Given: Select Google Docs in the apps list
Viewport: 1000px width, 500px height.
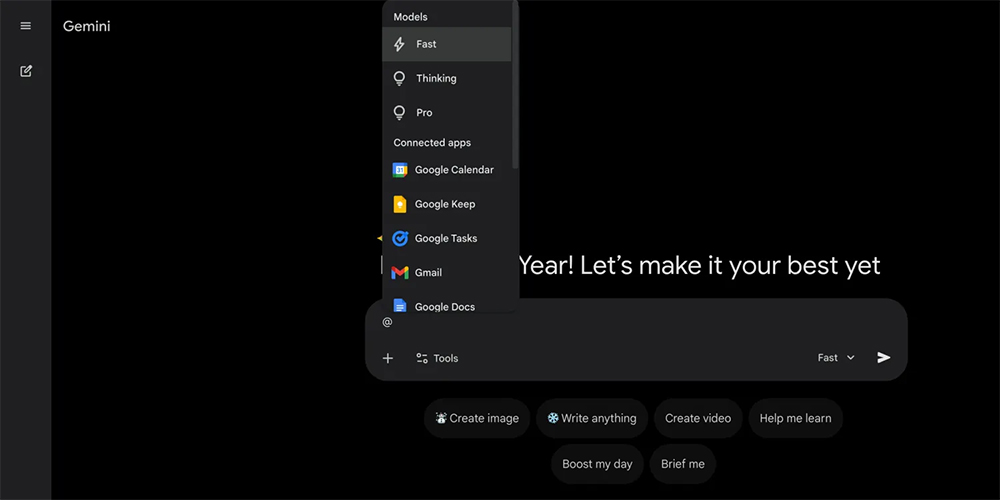Looking at the screenshot, I should pos(446,304).
